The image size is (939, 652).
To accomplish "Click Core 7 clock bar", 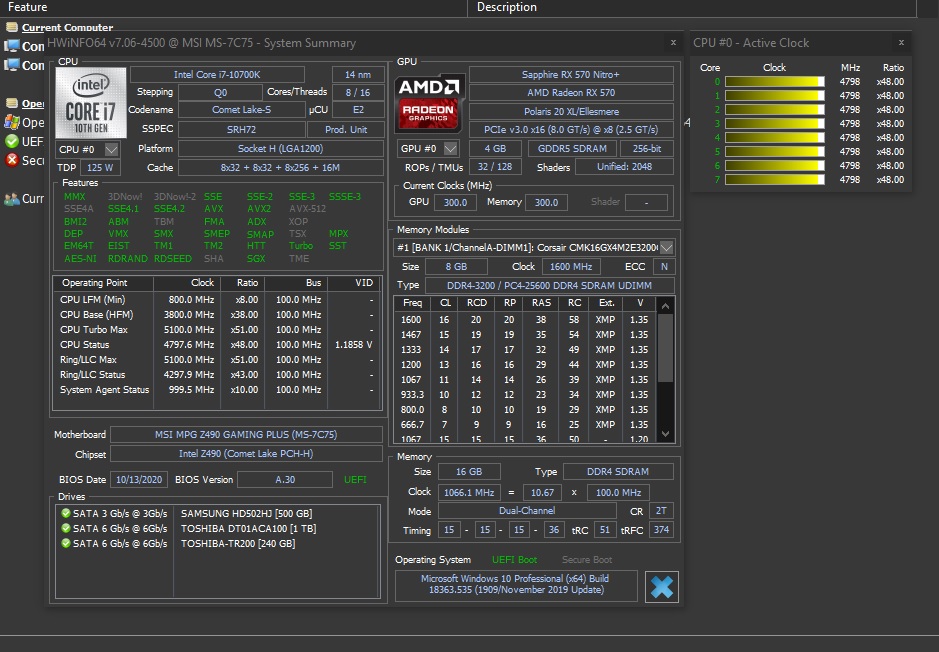I will point(774,179).
